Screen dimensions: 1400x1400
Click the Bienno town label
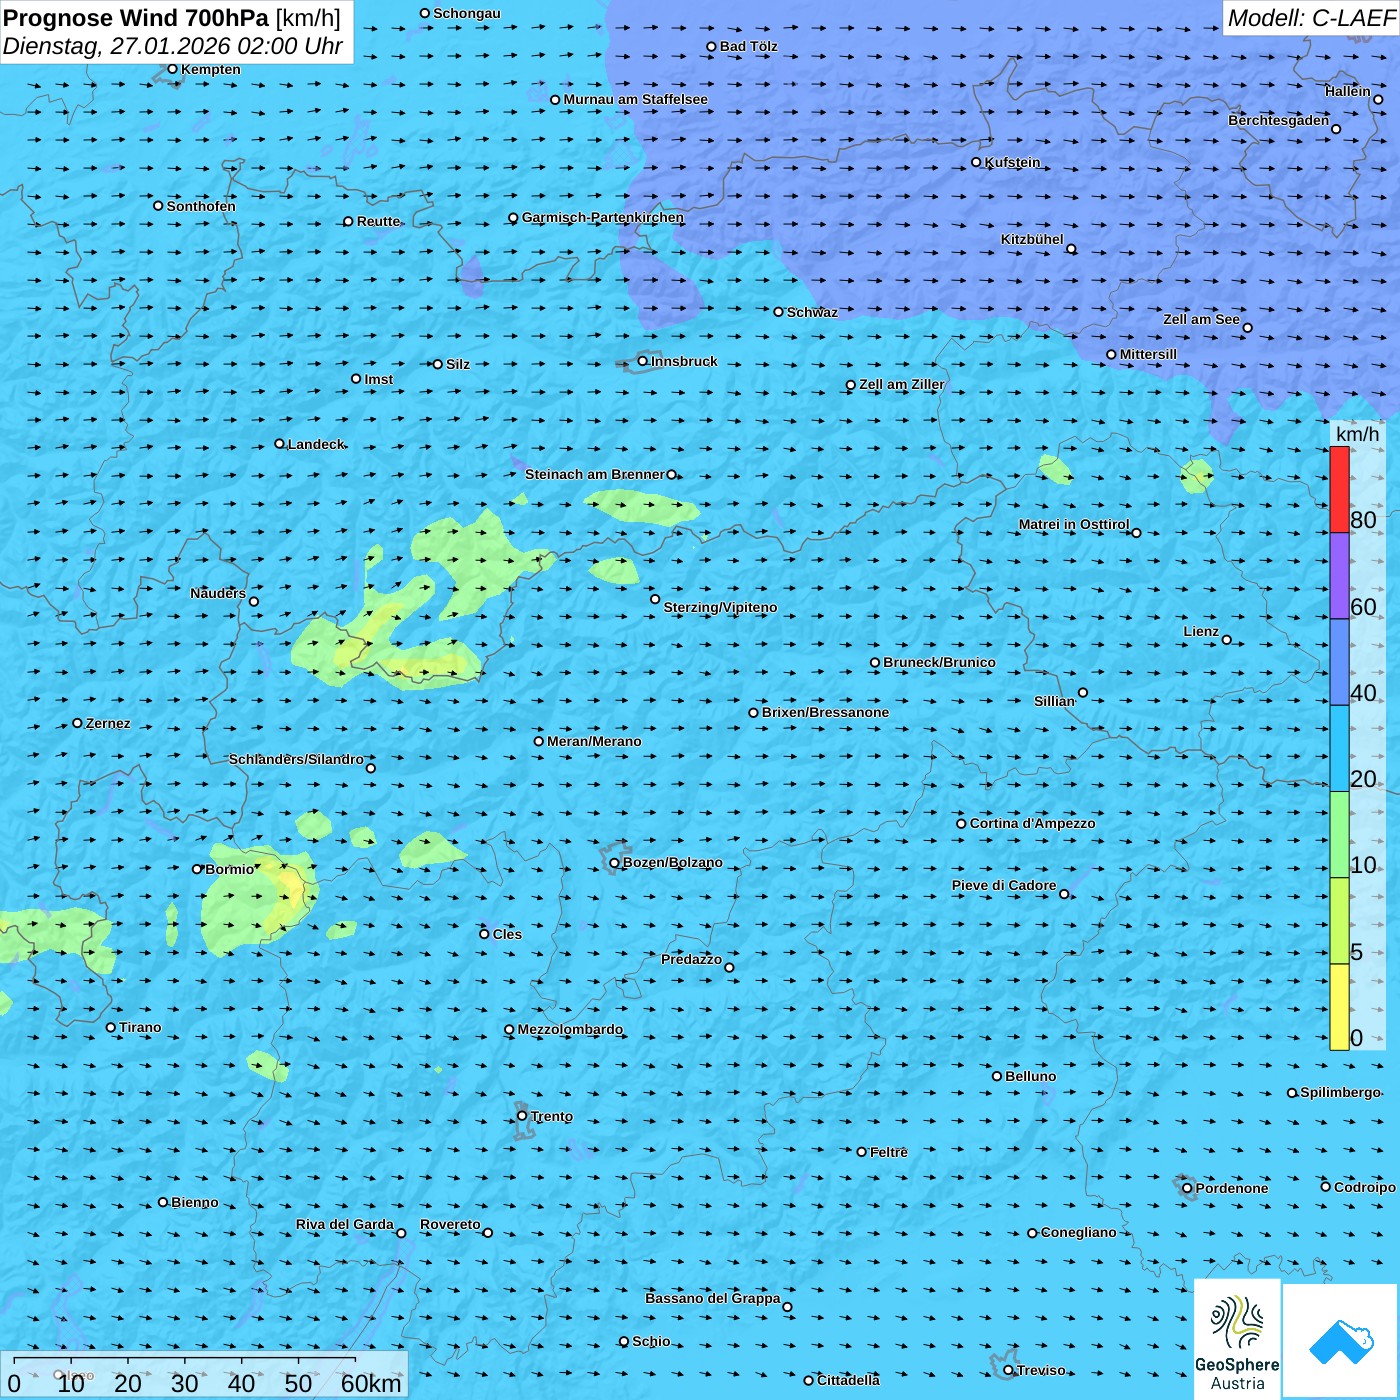pyautogui.click(x=194, y=1202)
